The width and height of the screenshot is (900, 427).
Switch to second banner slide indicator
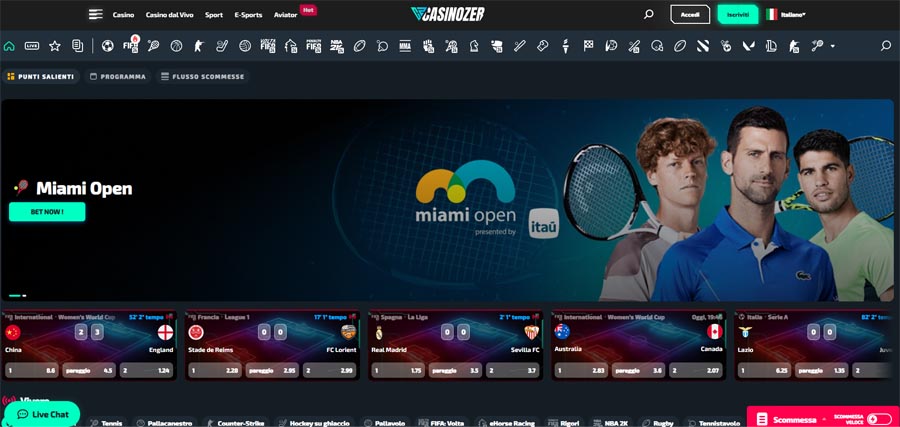click(x=24, y=296)
